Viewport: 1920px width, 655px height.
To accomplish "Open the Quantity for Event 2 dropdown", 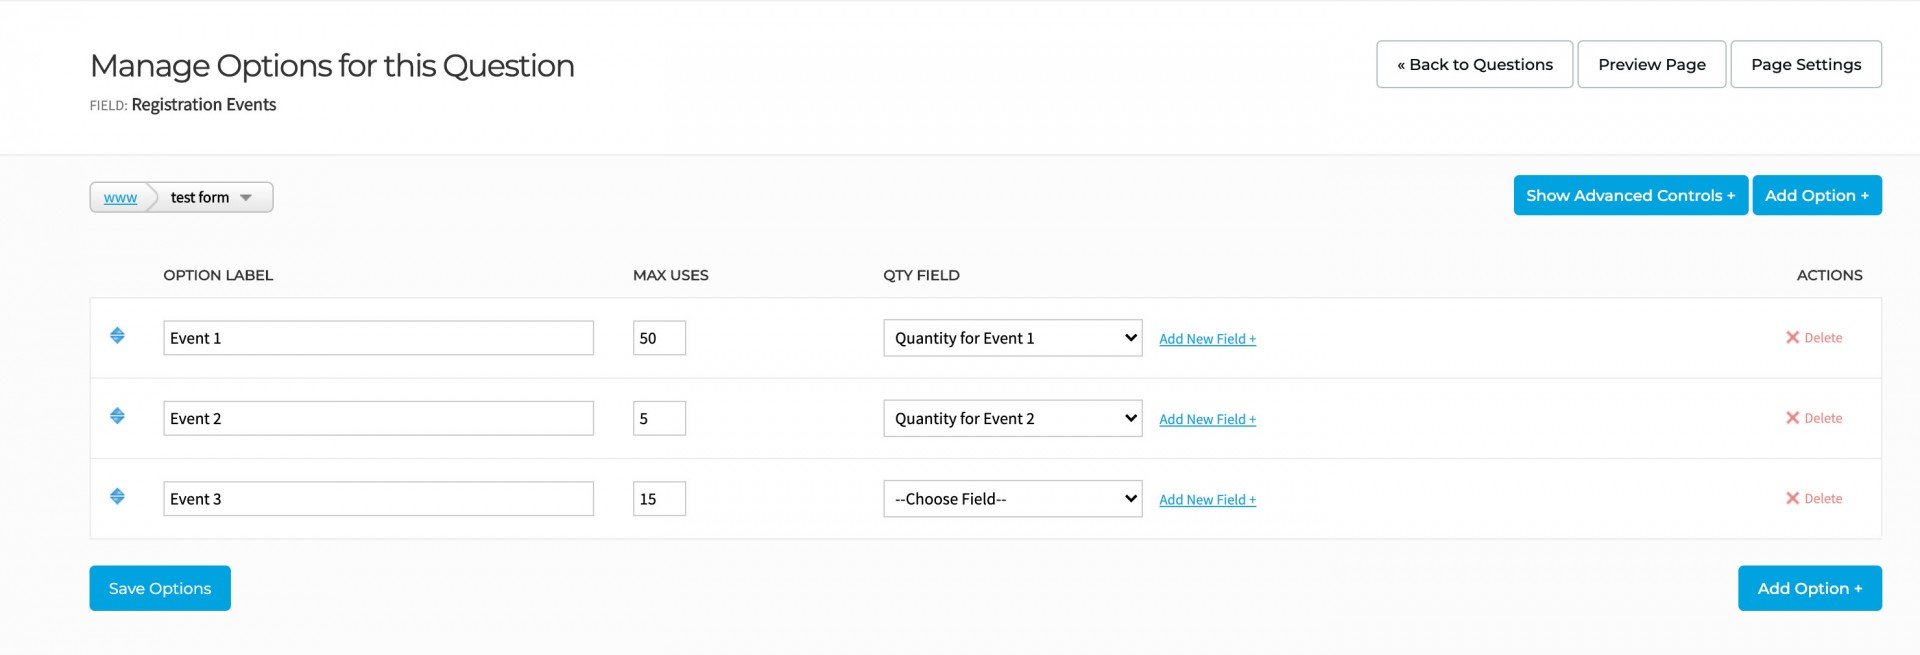I will click(1012, 418).
